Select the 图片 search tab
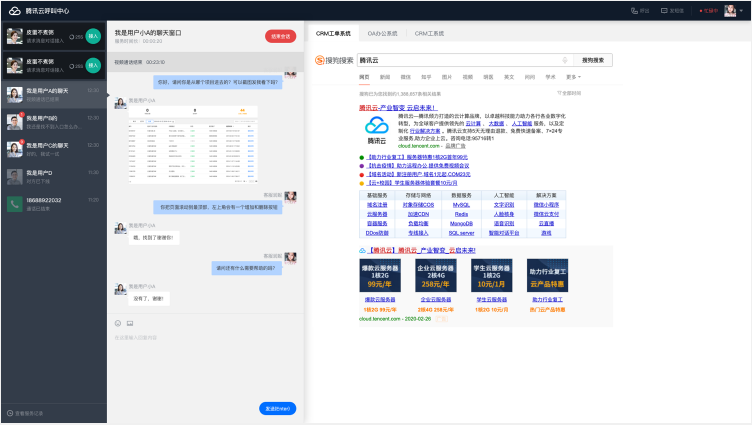The width and height of the screenshot is (752, 425). pos(447,77)
